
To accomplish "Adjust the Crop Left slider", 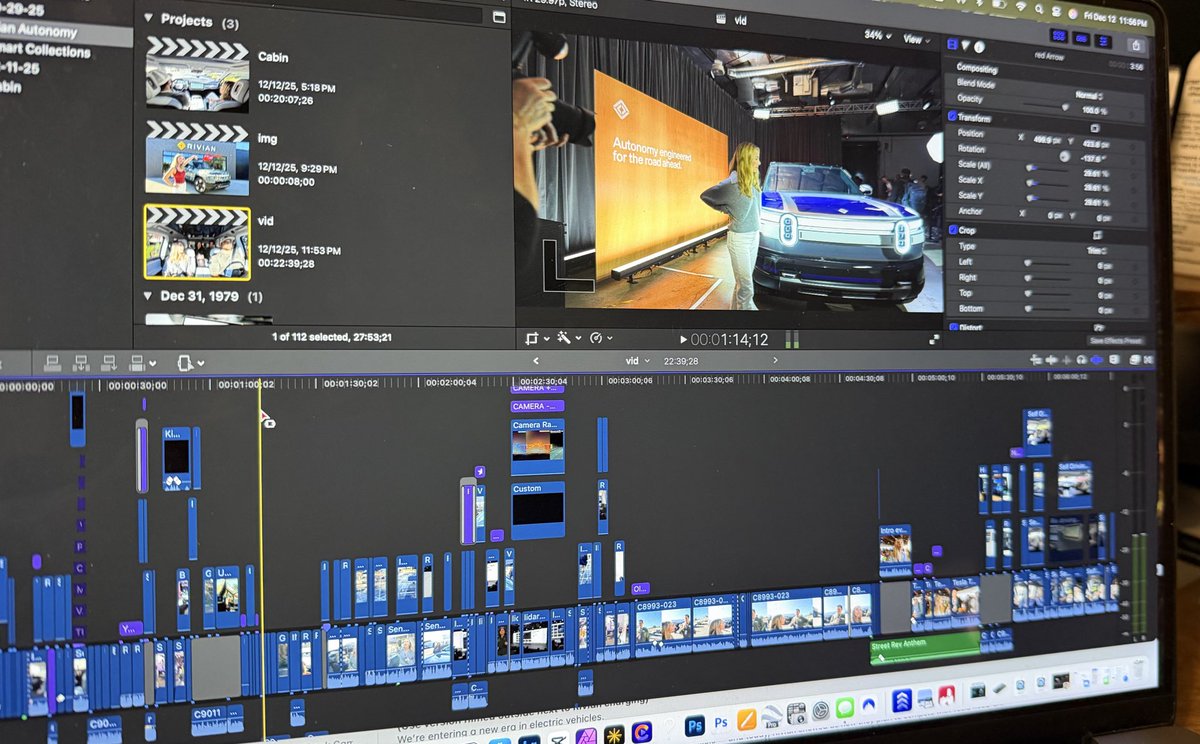I will point(1046,263).
